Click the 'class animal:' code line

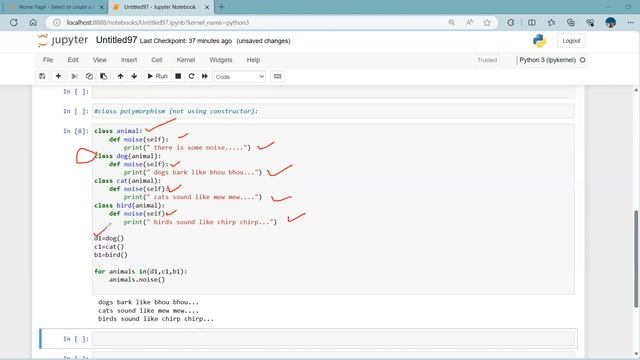coord(118,131)
